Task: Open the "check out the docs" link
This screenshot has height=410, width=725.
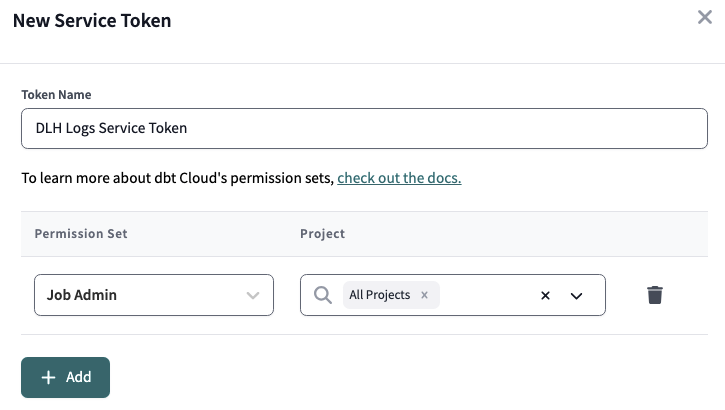Action: pos(399,179)
